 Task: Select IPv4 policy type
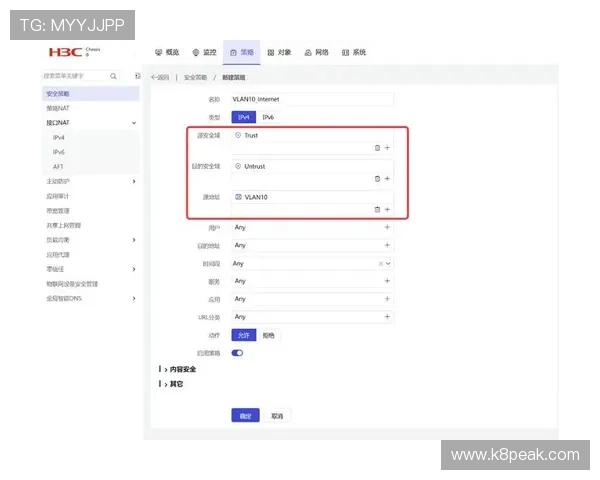[x=243, y=117]
